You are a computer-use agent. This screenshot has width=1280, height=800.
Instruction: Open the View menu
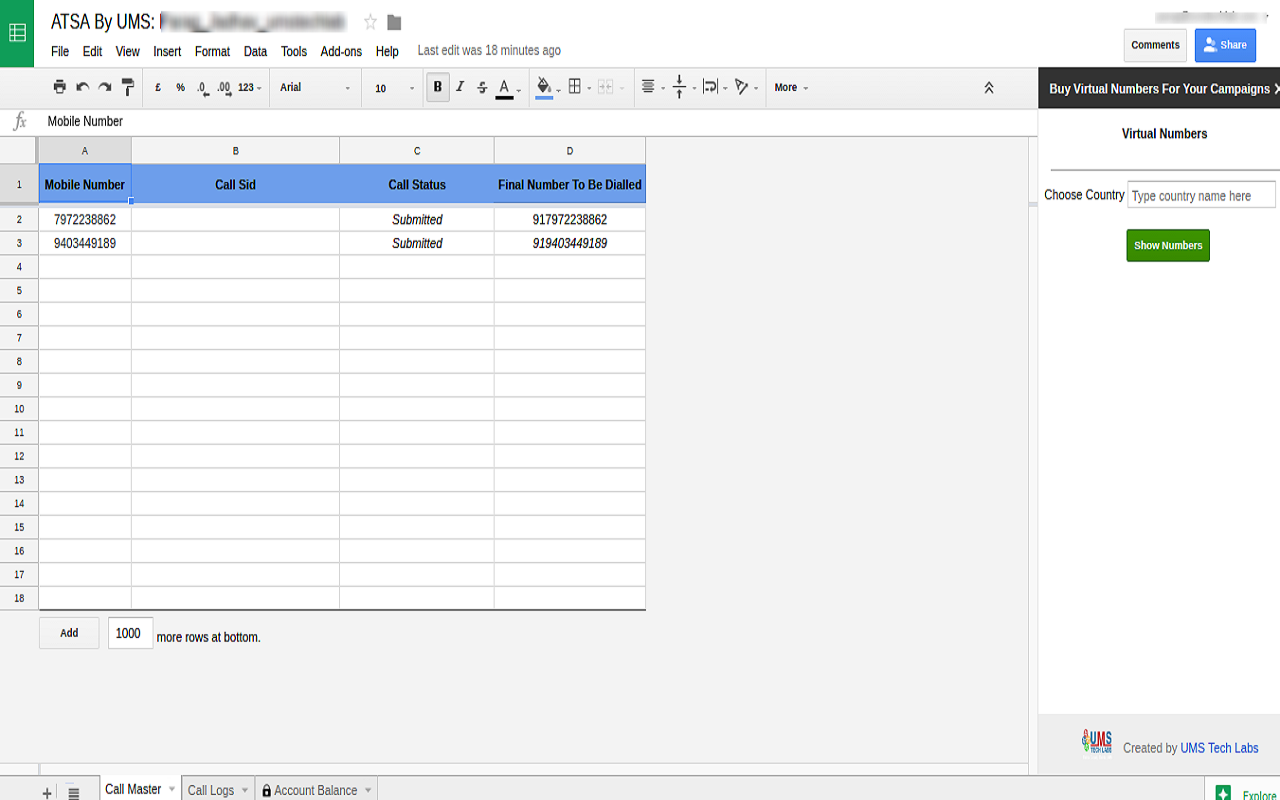pyautogui.click(x=128, y=51)
